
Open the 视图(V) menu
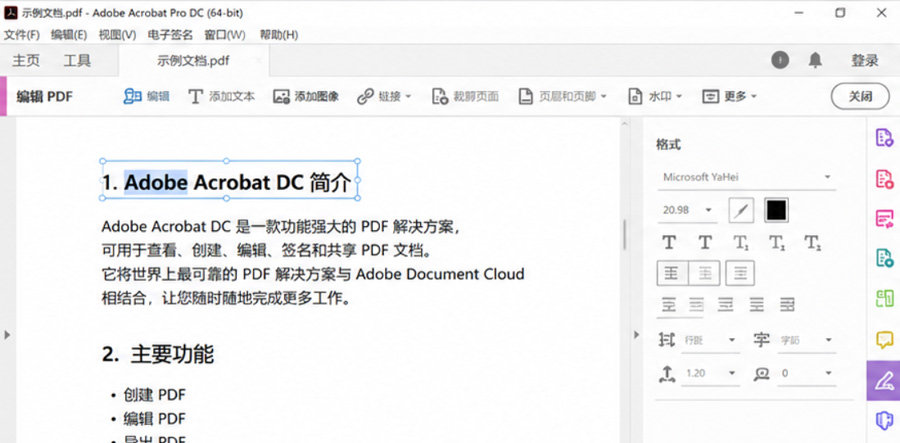(117, 35)
